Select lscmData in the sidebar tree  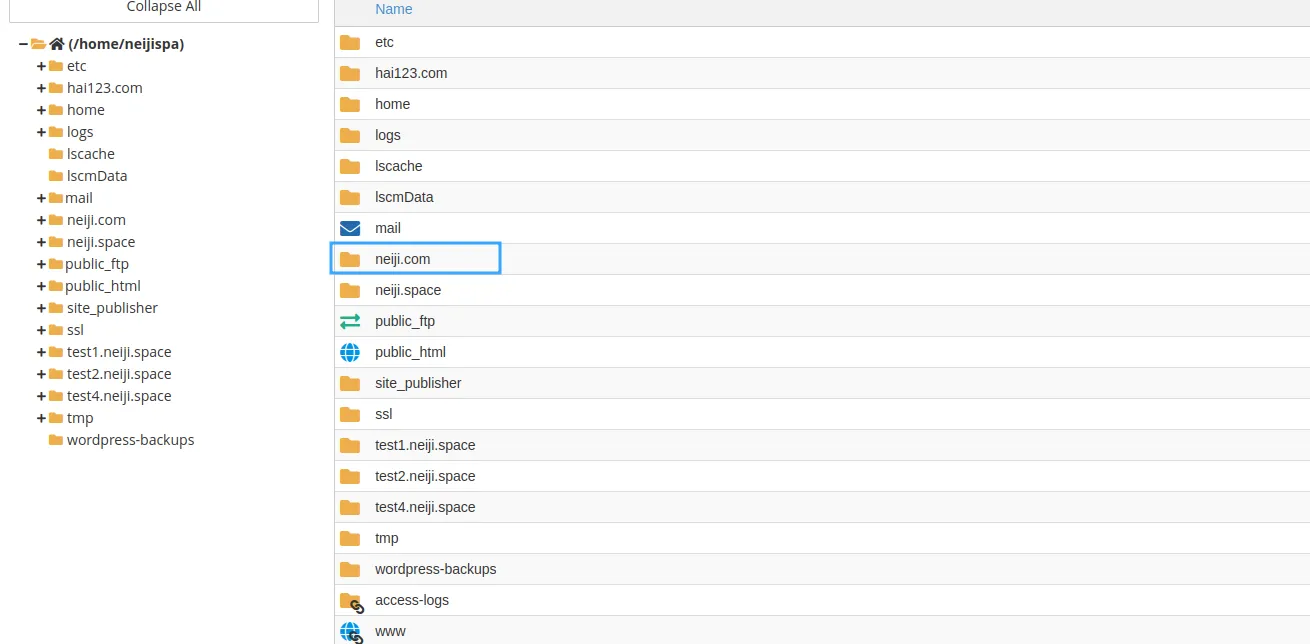click(x=97, y=176)
